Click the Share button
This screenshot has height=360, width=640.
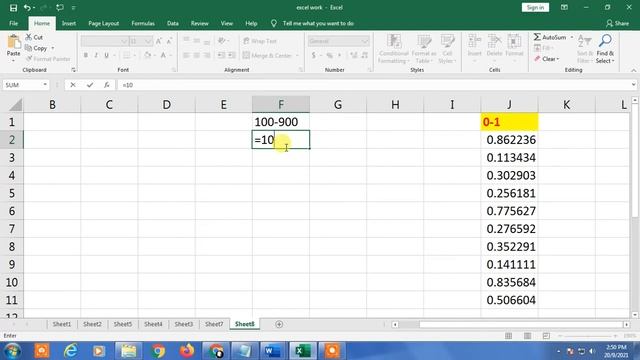[617, 24]
